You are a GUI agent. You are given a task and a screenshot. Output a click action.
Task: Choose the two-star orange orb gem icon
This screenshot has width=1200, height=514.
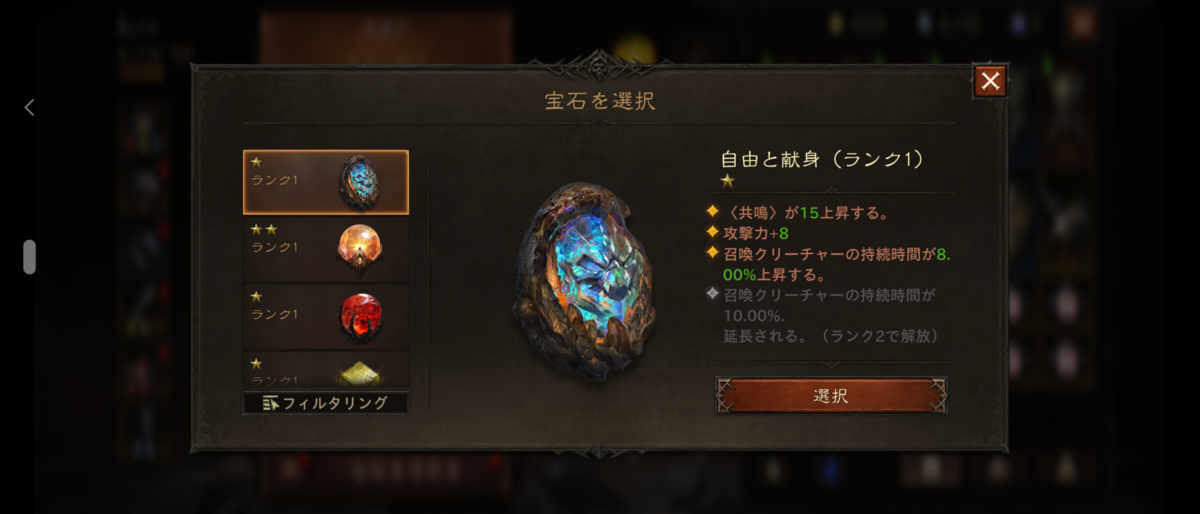click(358, 249)
